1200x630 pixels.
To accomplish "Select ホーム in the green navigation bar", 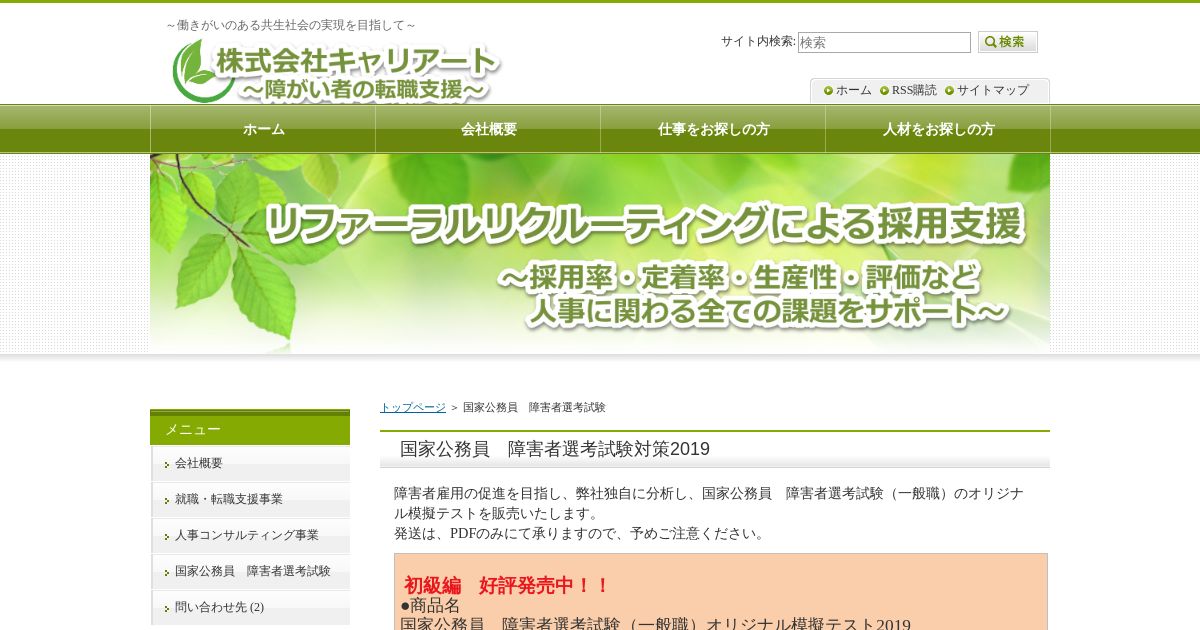I will tap(263, 129).
